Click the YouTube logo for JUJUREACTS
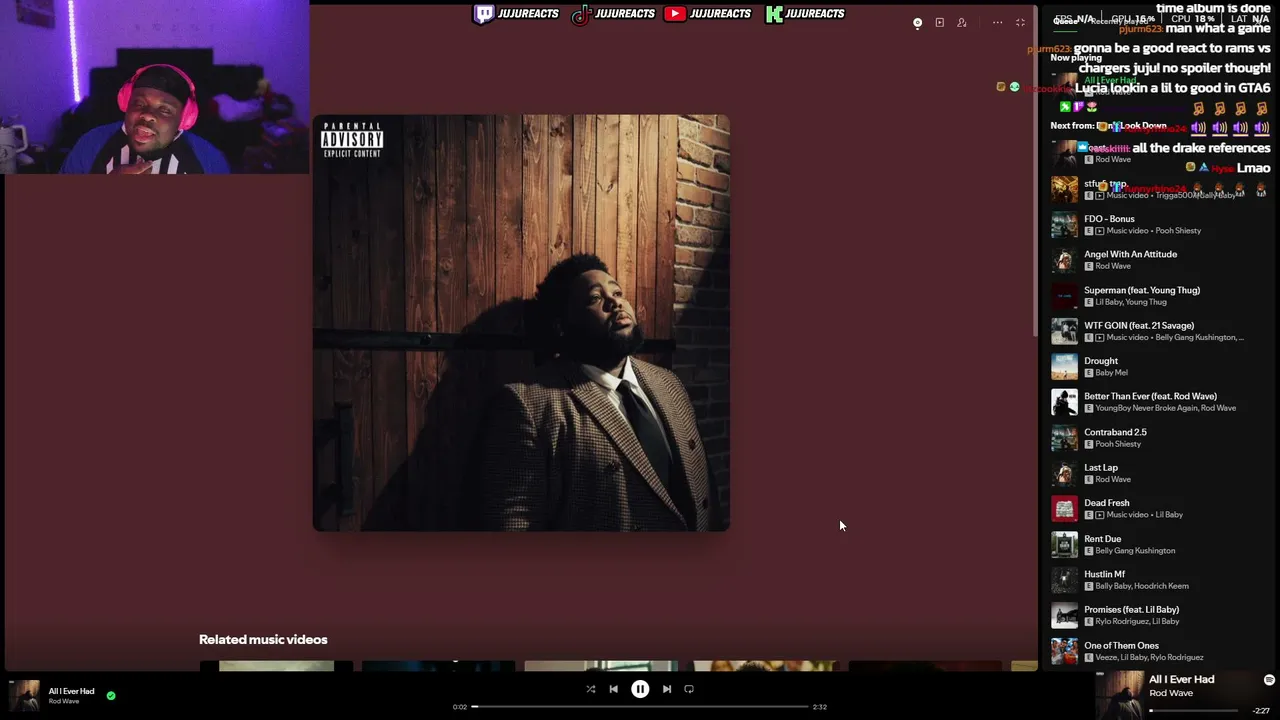Image resolution: width=1280 pixels, height=720 pixels. pos(675,14)
